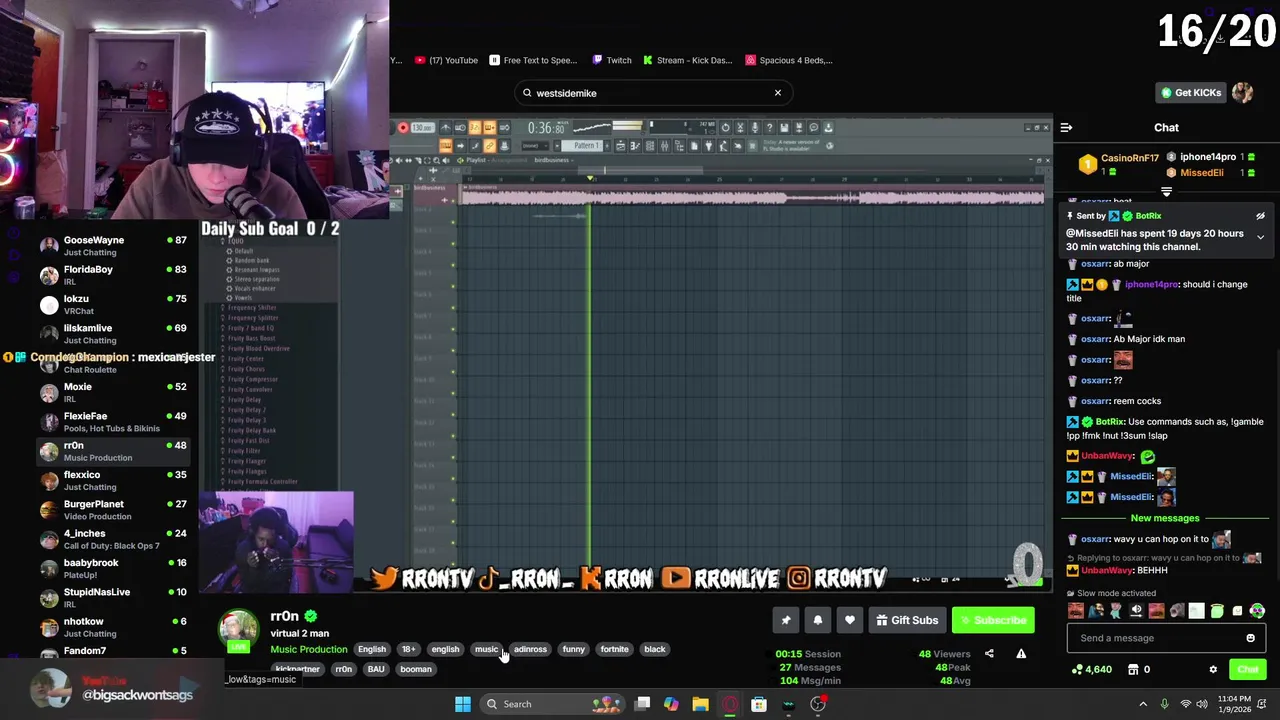Click the BAU tag
The height and width of the screenshot is (720, 1280).
point(376,669)
